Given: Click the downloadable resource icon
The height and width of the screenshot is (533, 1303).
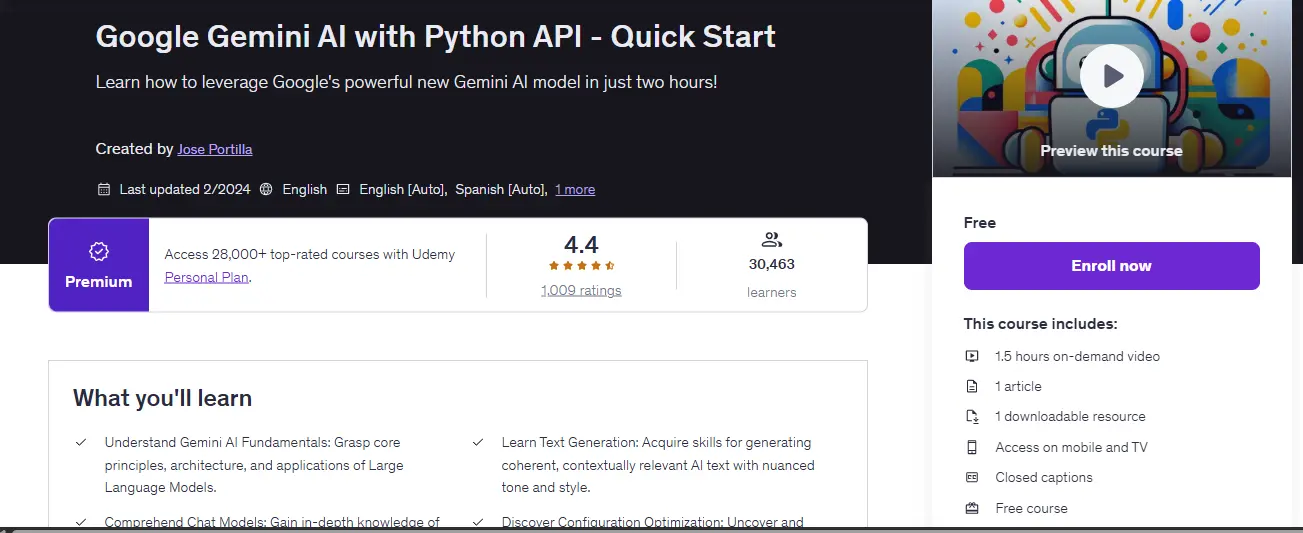Looking at the screenshot, I should (x=972, y=417).
